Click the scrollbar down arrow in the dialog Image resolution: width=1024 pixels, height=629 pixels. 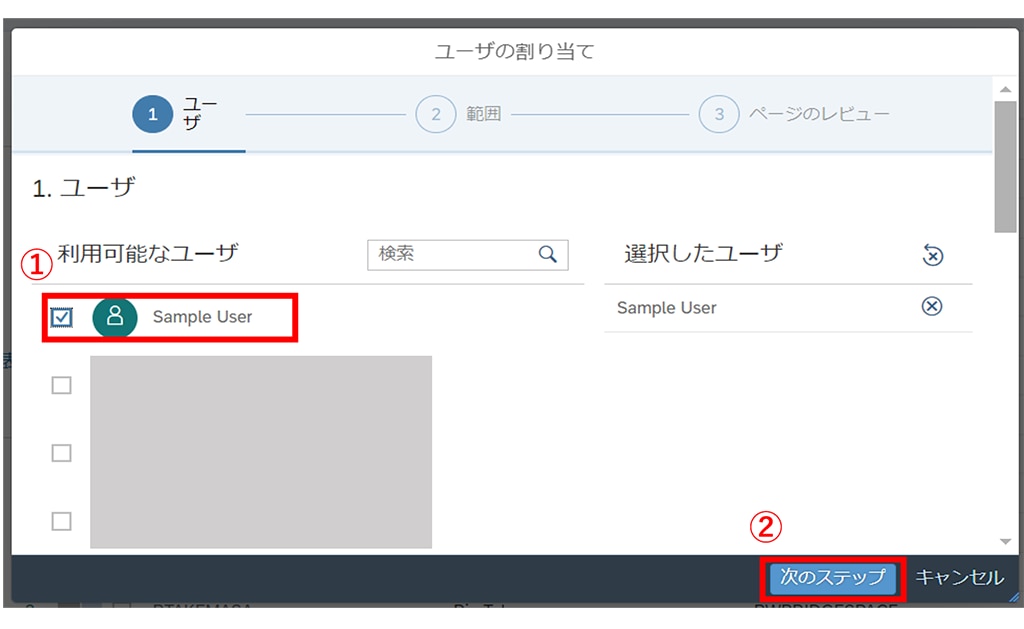[1005, 541]
